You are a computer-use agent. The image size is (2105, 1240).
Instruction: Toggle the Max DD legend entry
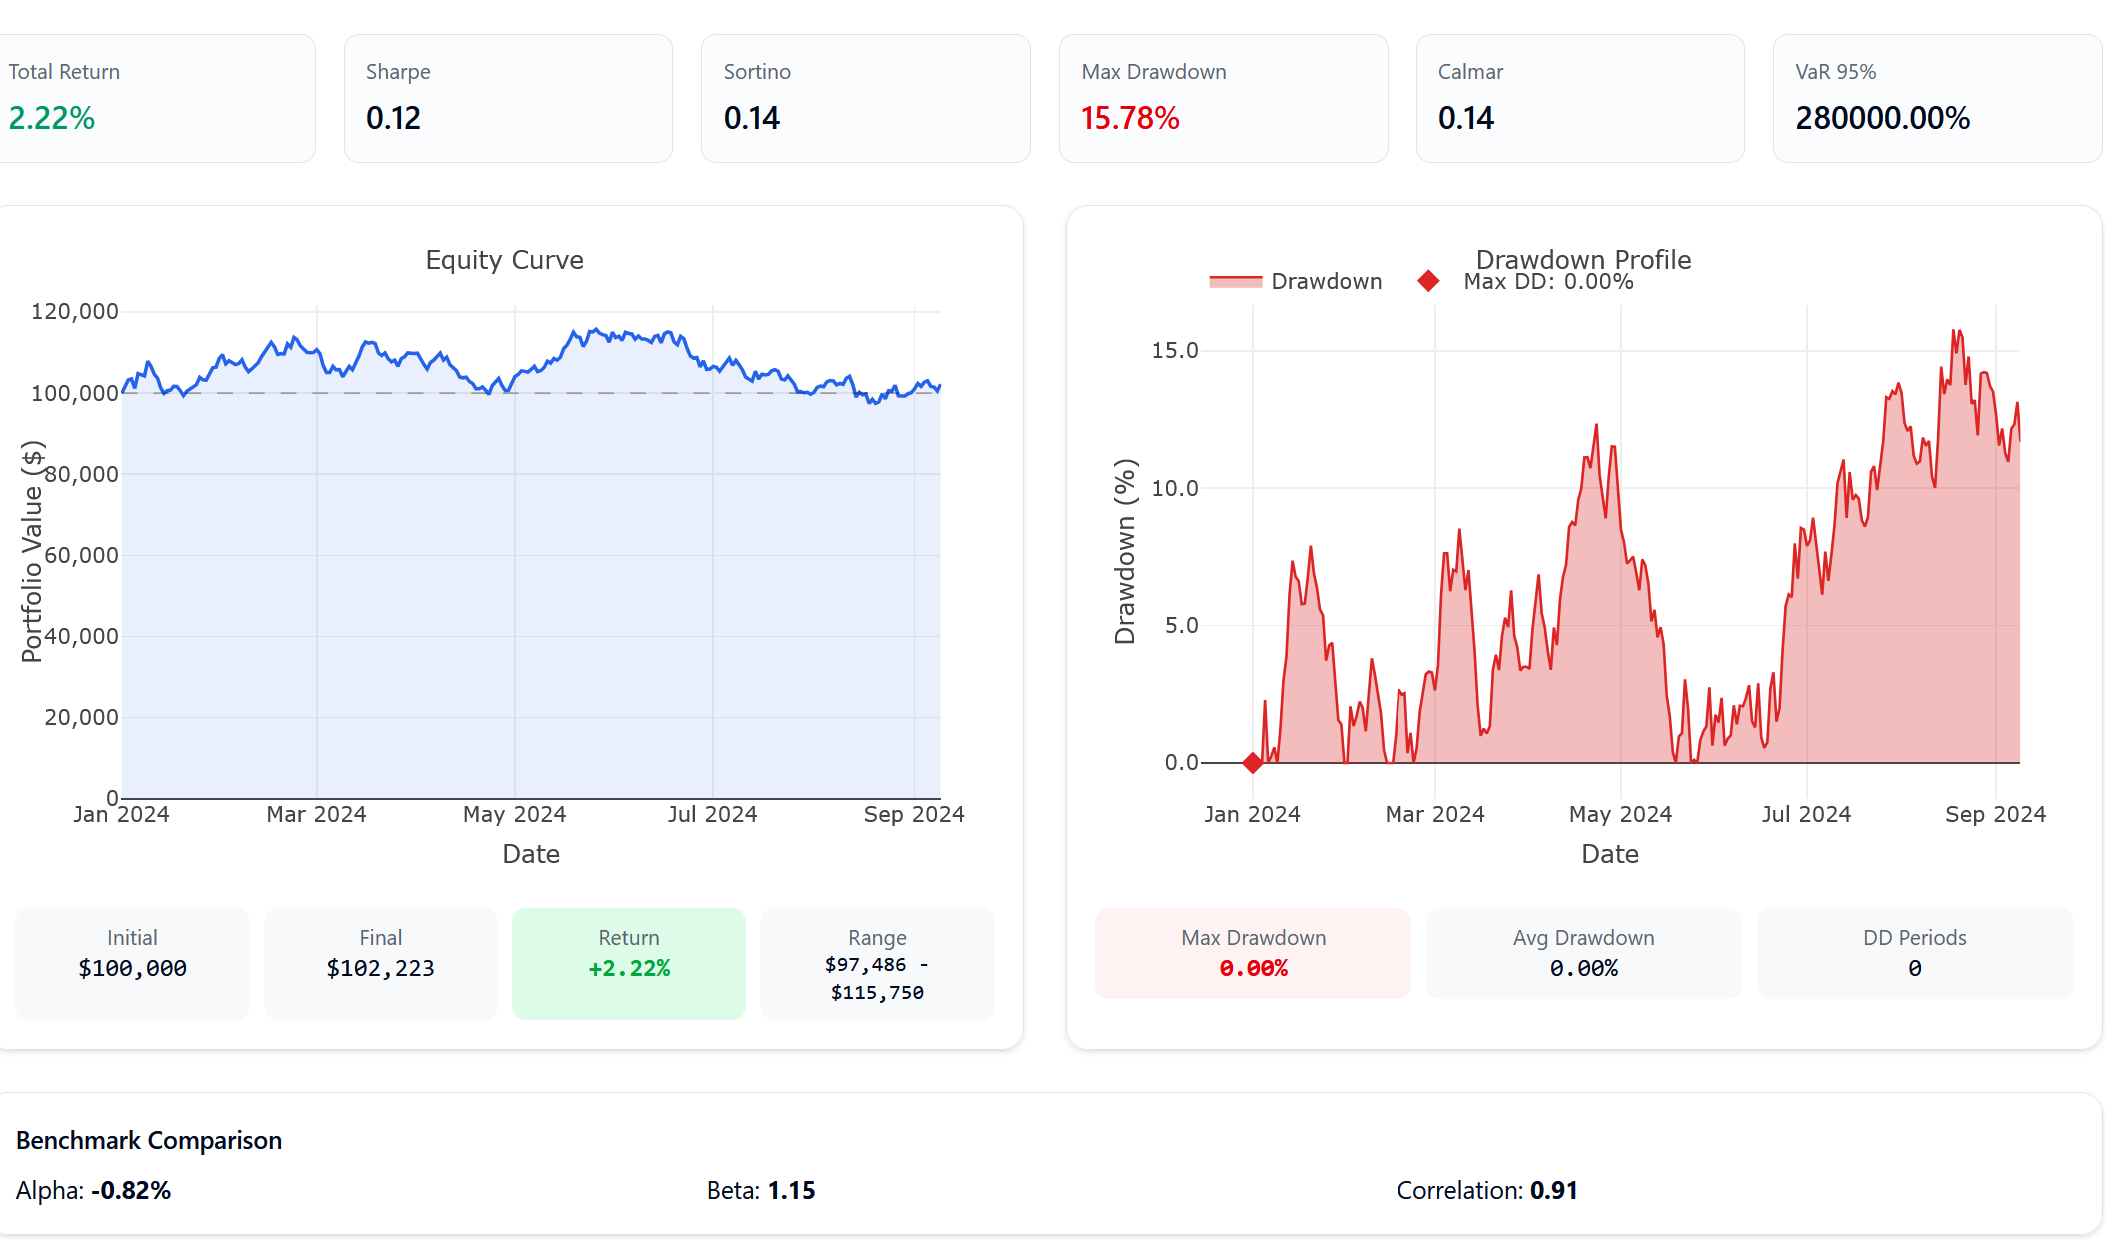[1547, 283]
